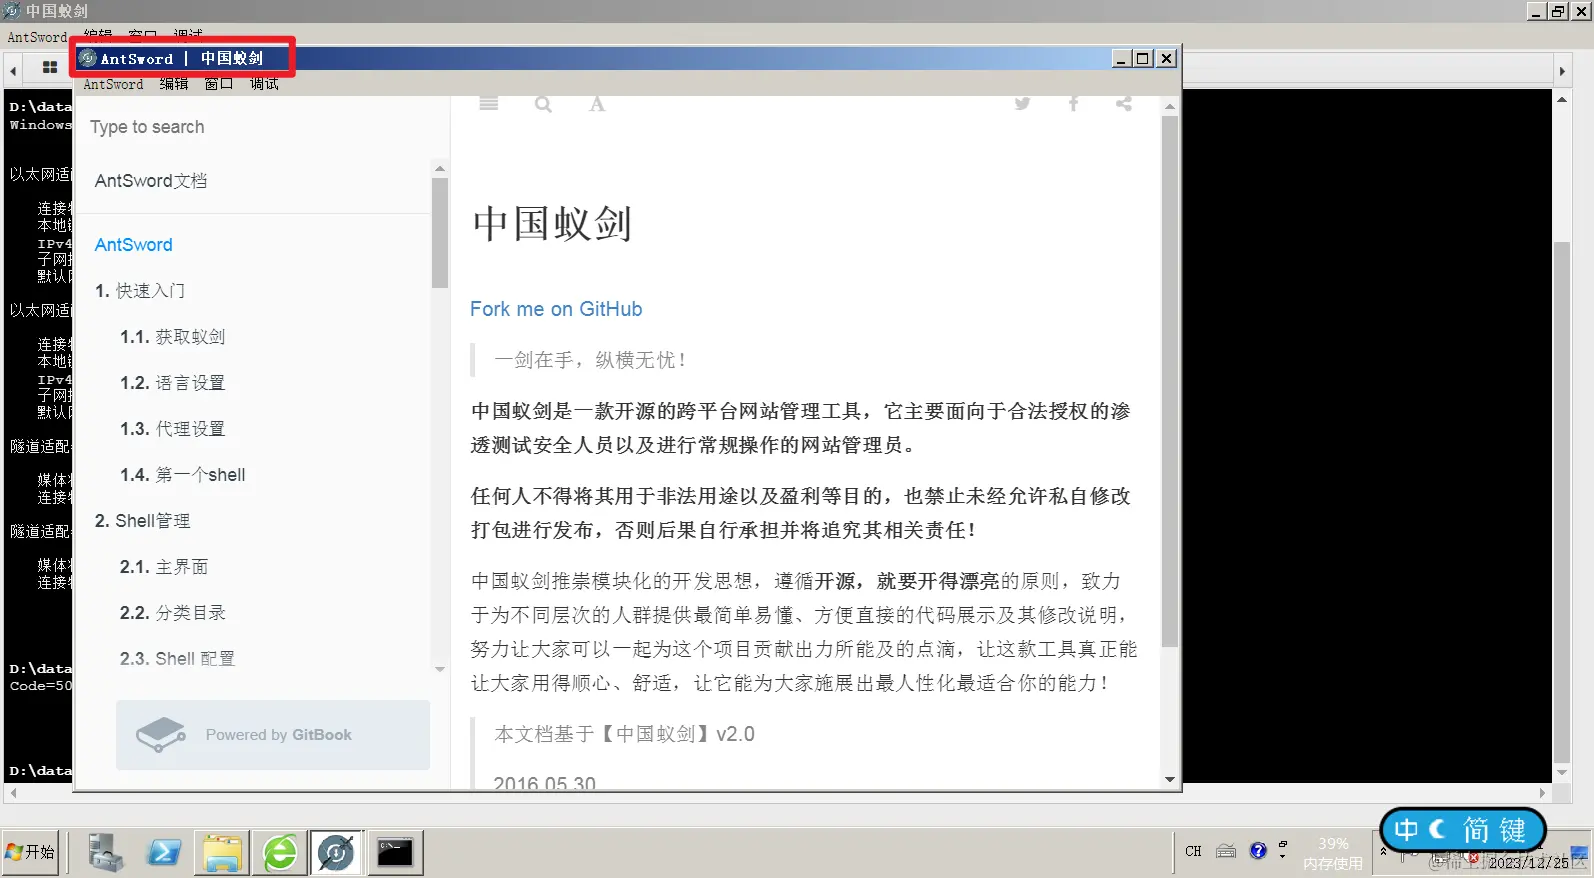Open font settings letter A icon
Screen dimensions: 1594x878
pos(597,104)
